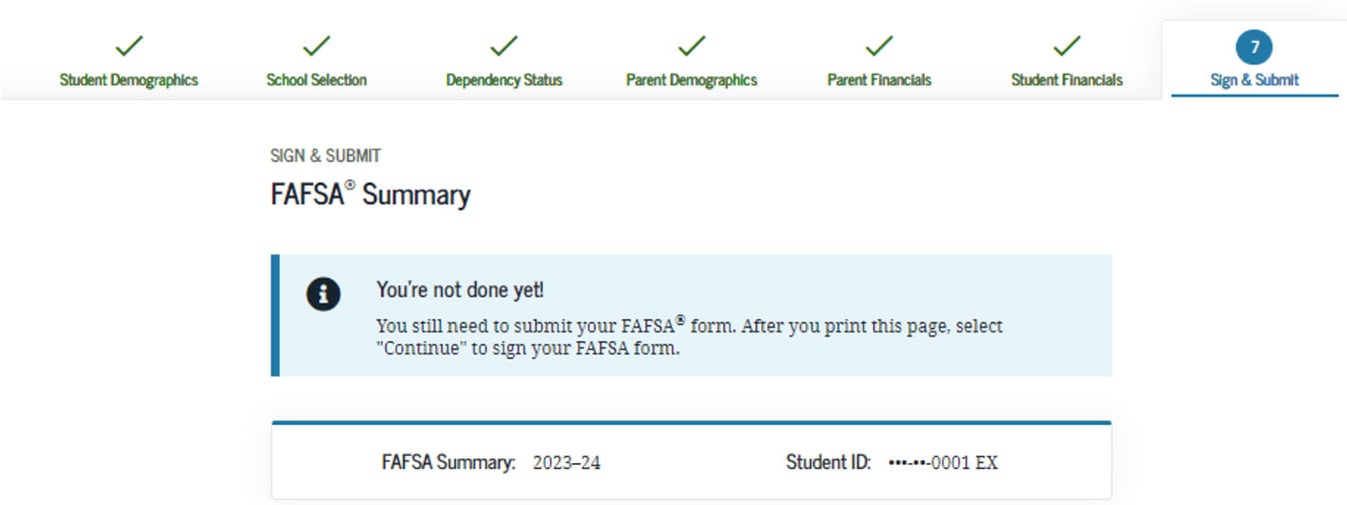Click the Student Financials checkmark icon
This screenshot has width=1347, height=505.
click(1067, 46)
